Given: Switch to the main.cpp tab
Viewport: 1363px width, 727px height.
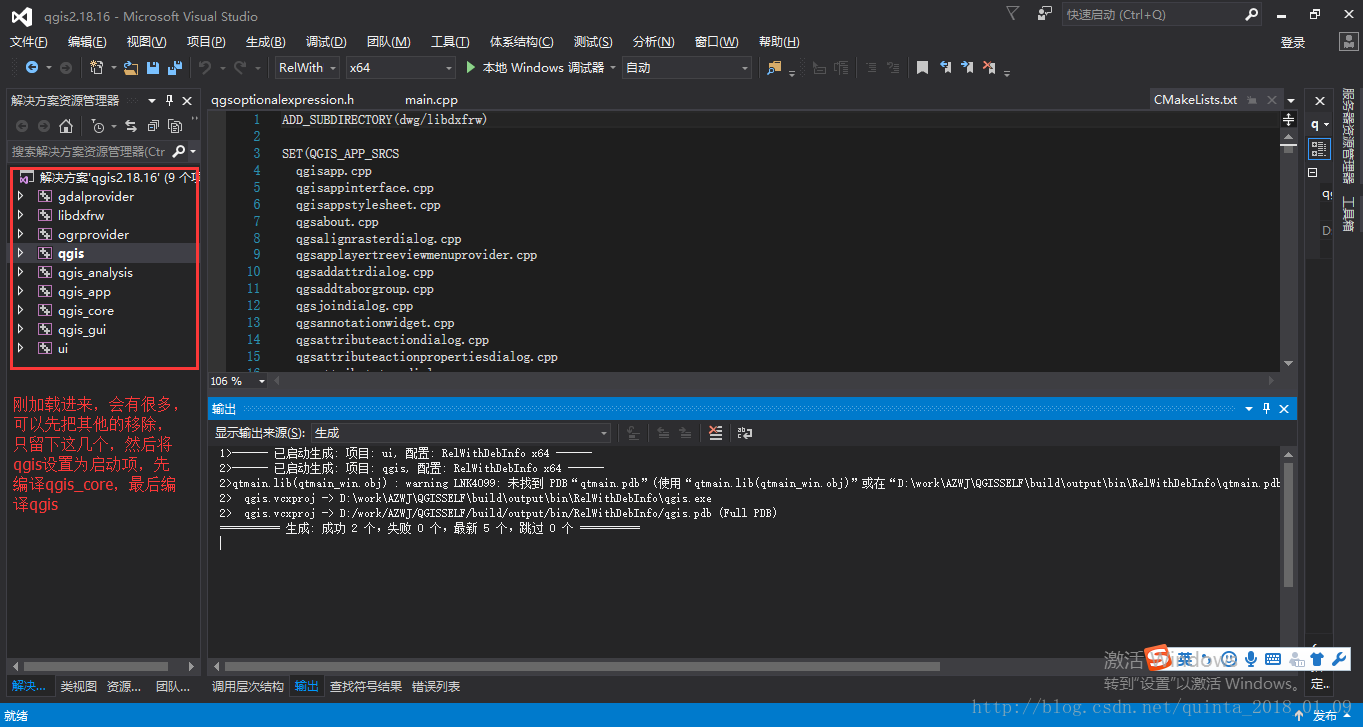Looking at the screenshot, I should 431,100.
